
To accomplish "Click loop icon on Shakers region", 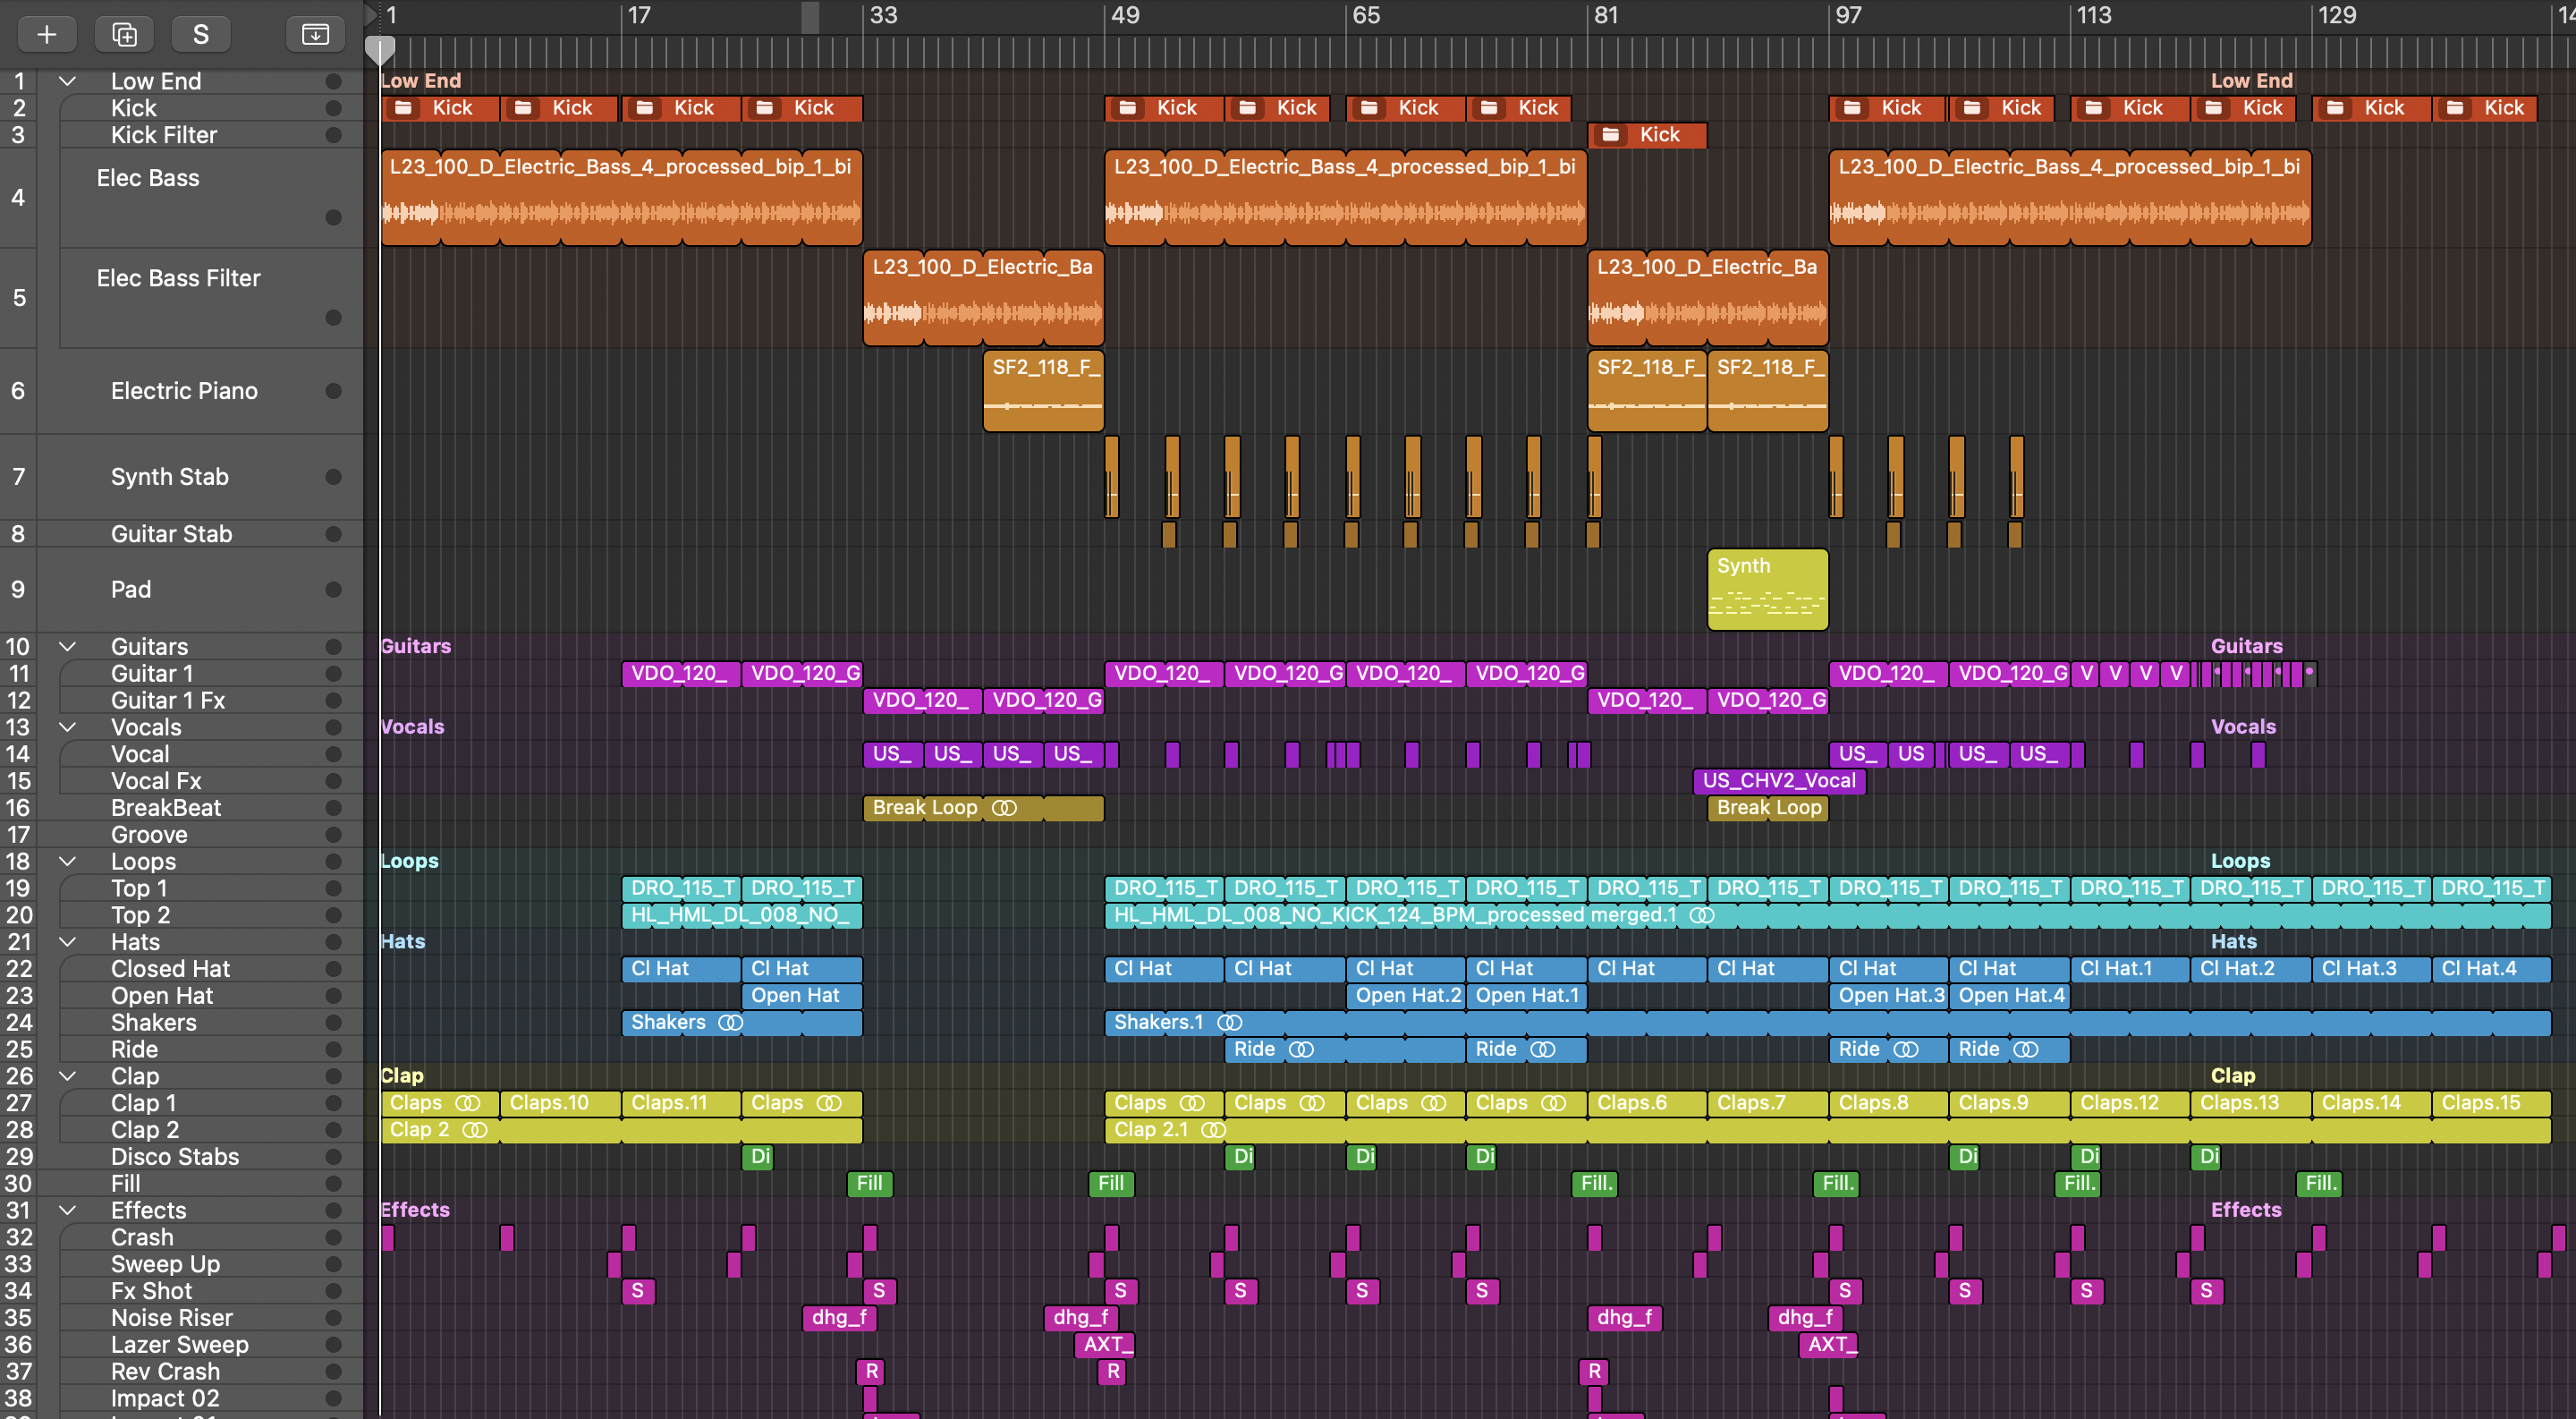I will point(731,1023).
